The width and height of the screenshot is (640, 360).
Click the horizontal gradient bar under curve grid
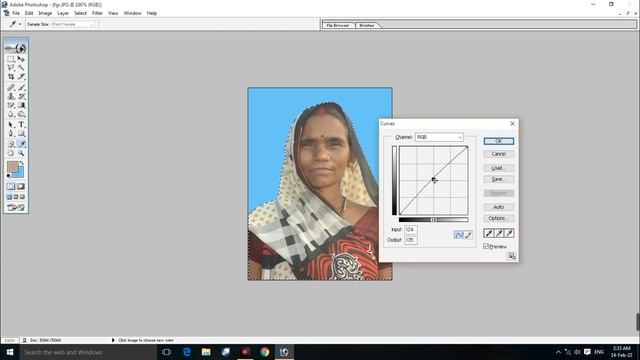coord(433,220)
